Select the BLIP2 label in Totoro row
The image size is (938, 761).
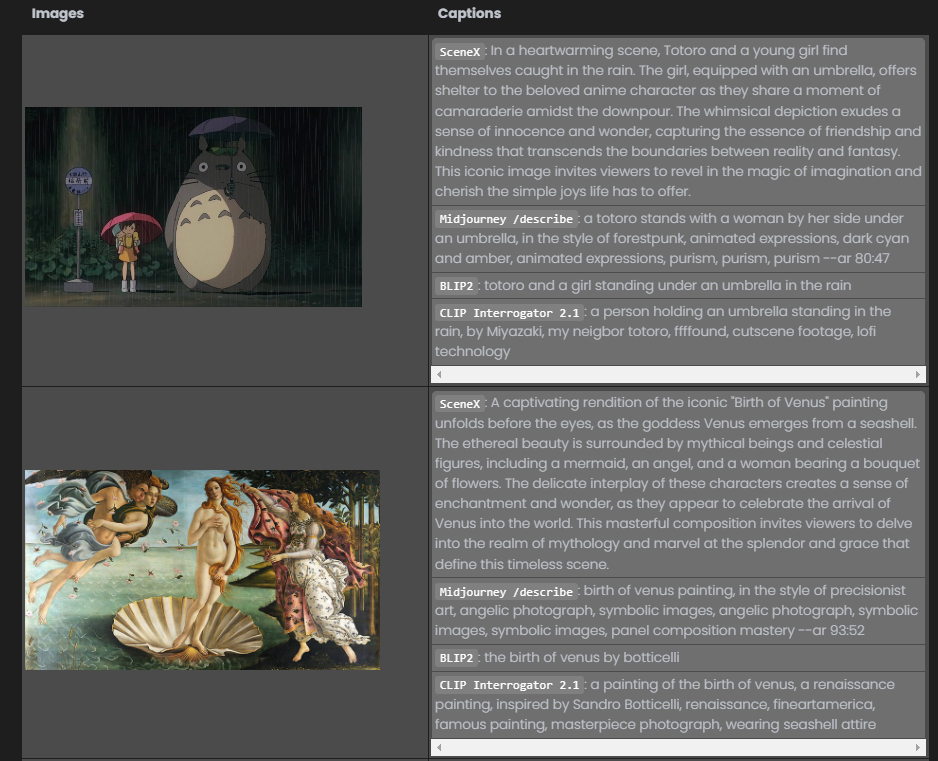point(456,286)
